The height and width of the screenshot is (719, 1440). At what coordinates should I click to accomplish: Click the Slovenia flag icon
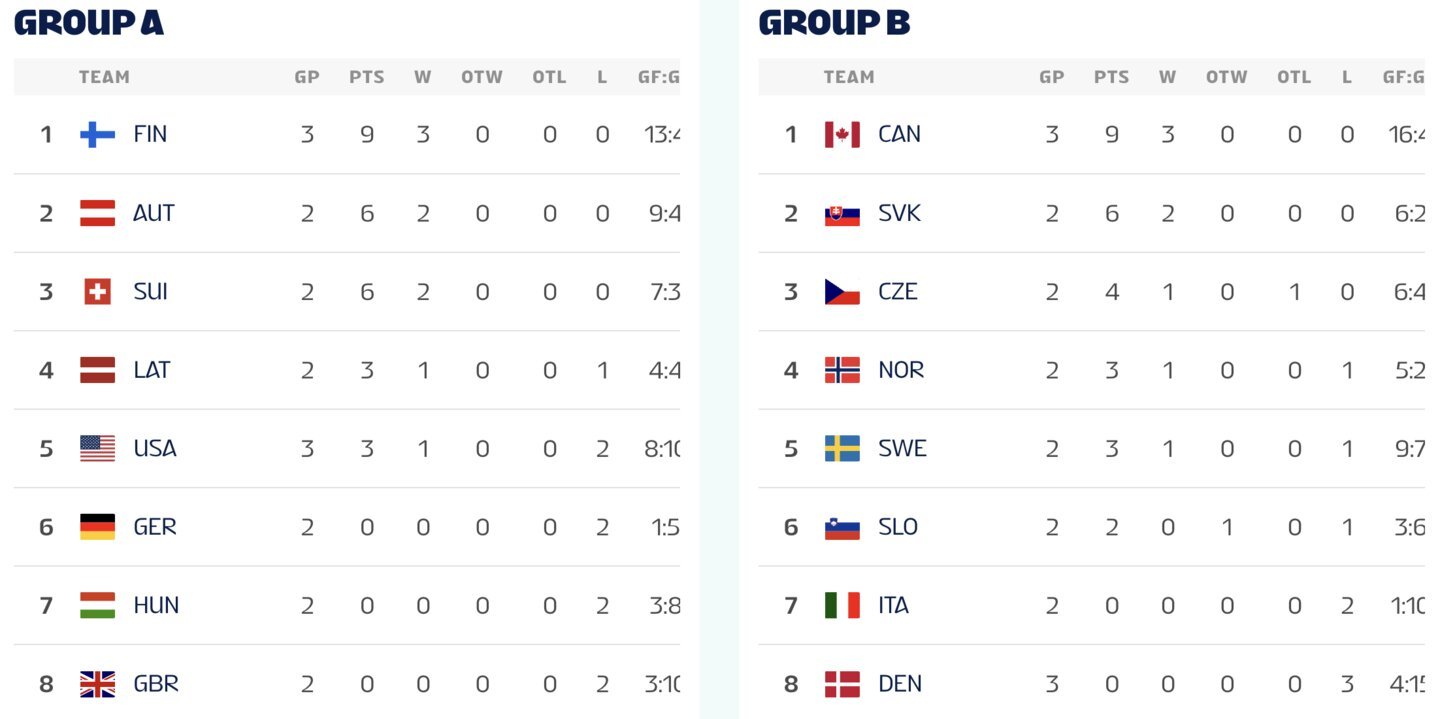click(842, 527)
